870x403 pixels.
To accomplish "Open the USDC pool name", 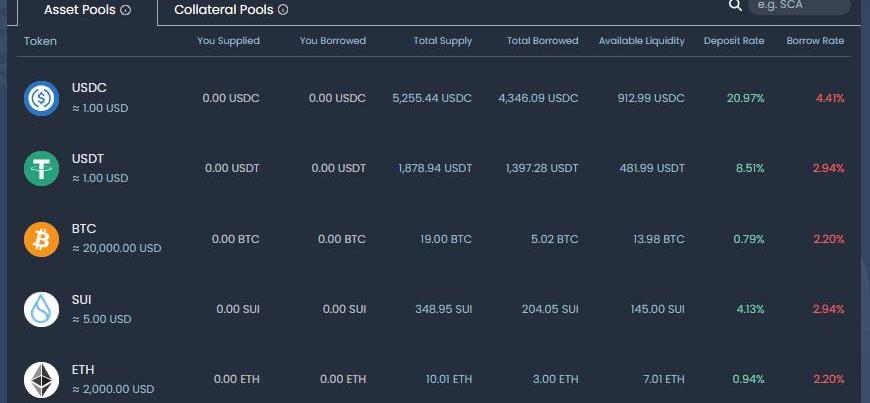I will [x=89, y=89].
